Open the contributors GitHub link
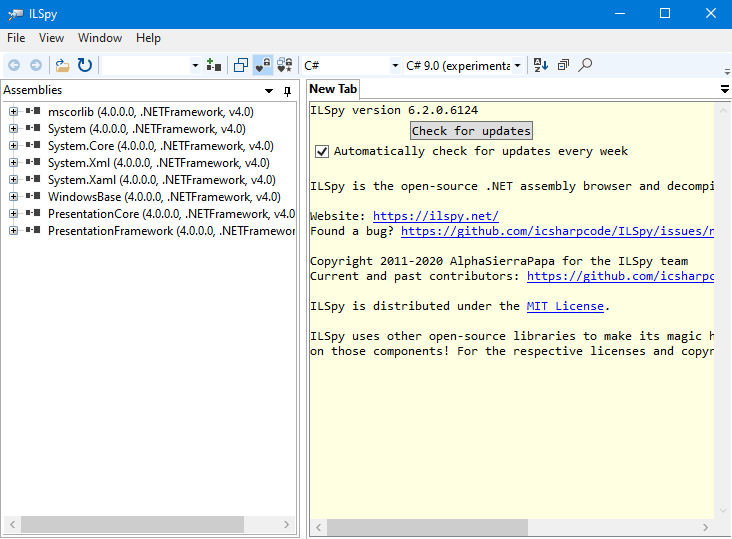732x539 pixels. (620, 276)
